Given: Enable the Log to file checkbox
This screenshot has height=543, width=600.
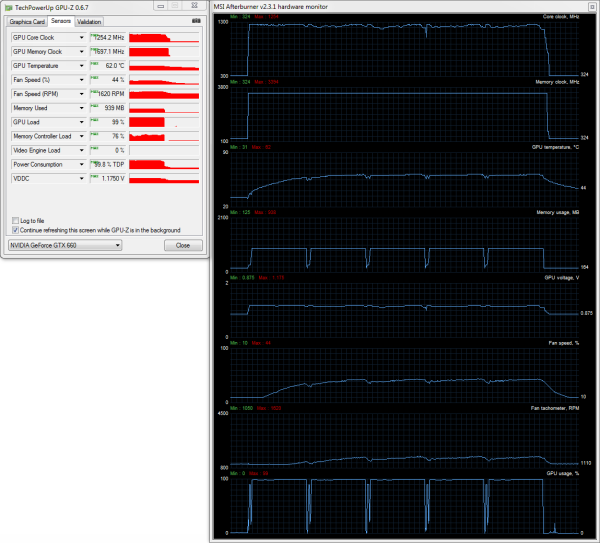Looking at the screenshot, I should click(15, 220).
